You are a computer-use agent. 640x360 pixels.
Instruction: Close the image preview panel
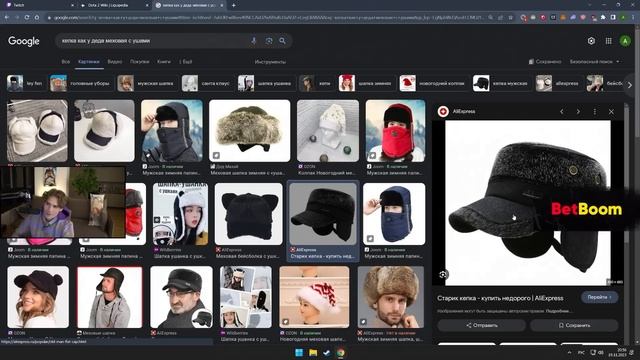pos(611,111)
